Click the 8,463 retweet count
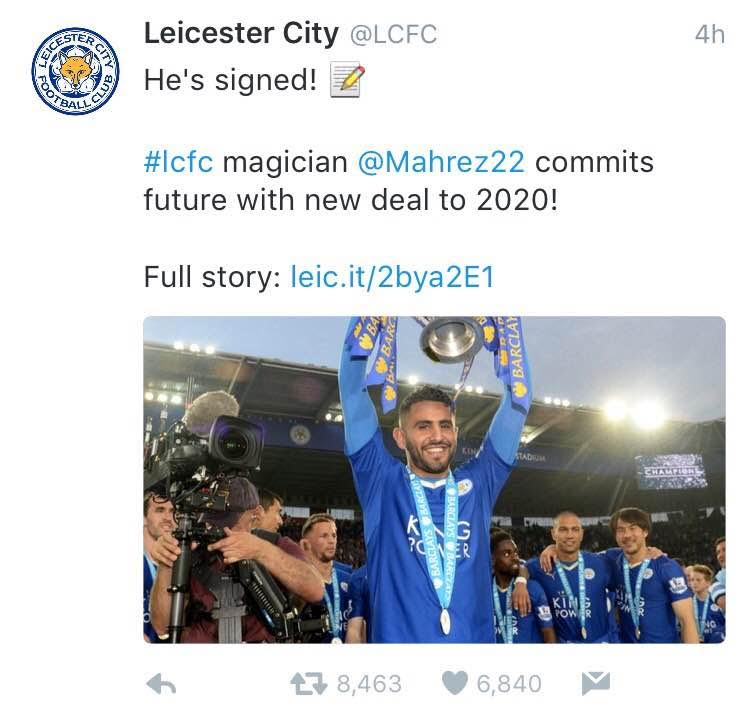Image resolution: width=750 pixels, height=712 pixels. (368, 684)
